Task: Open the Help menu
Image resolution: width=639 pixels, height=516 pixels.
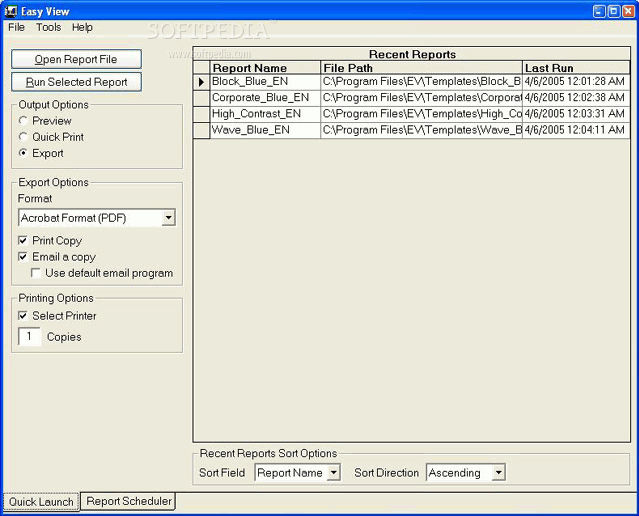Action: 82,27
